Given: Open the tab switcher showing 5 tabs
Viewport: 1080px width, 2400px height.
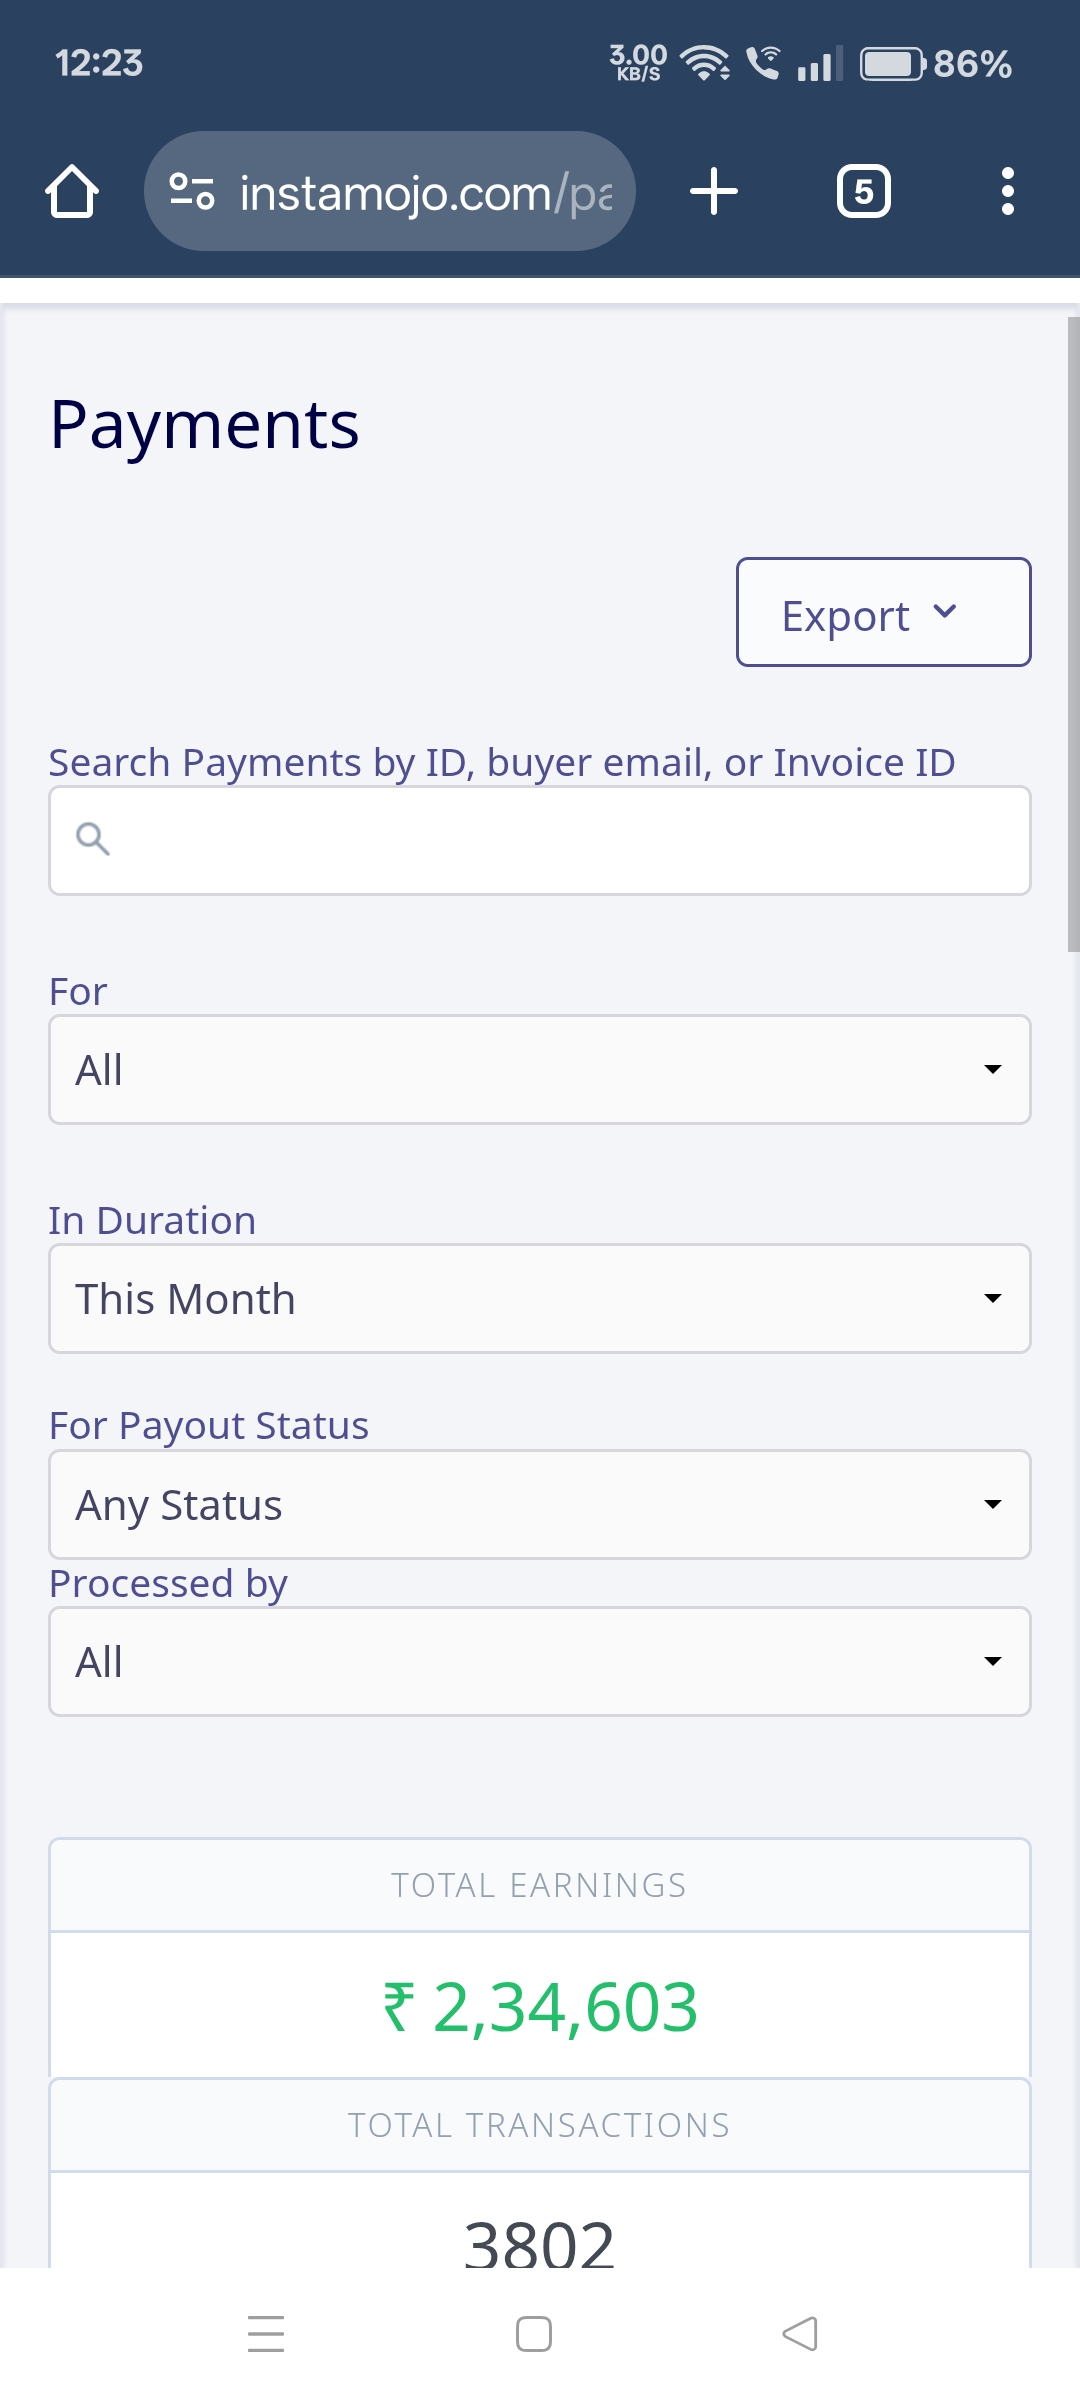Looking at the screenshot, I should coord(863,191).
